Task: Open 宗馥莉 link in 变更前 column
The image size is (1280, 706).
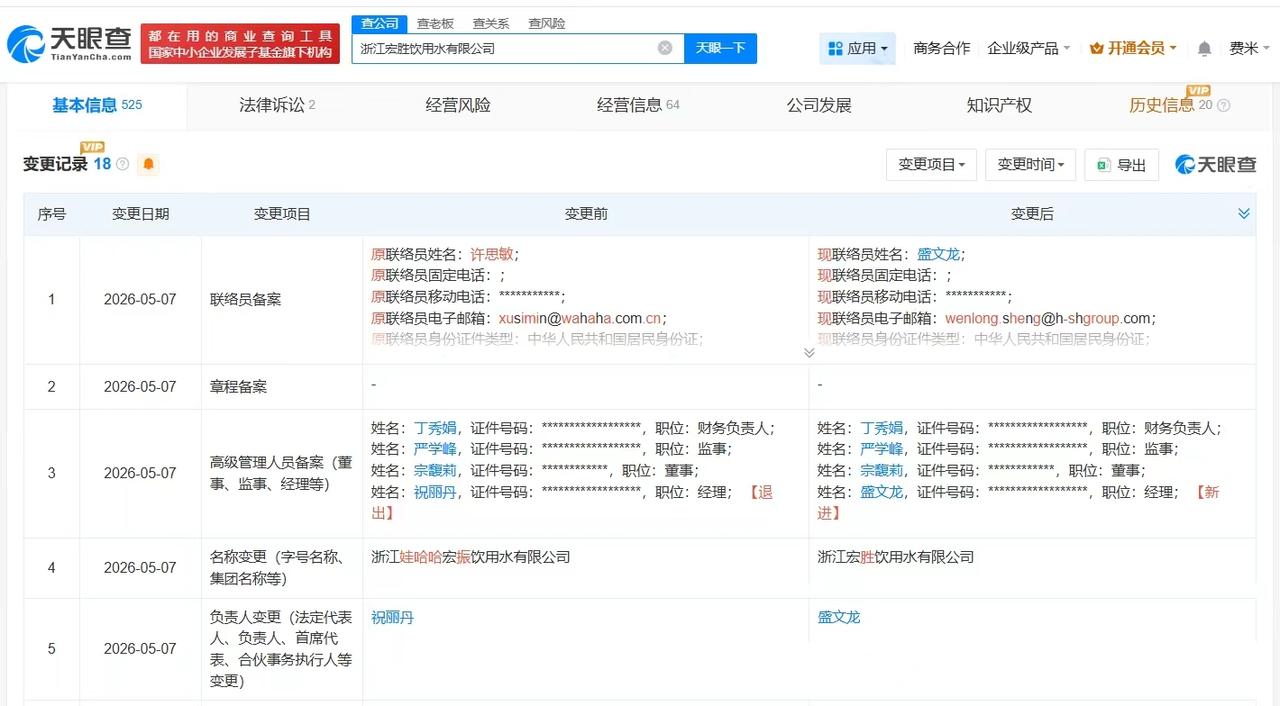Action: click(x=435, y=470)
